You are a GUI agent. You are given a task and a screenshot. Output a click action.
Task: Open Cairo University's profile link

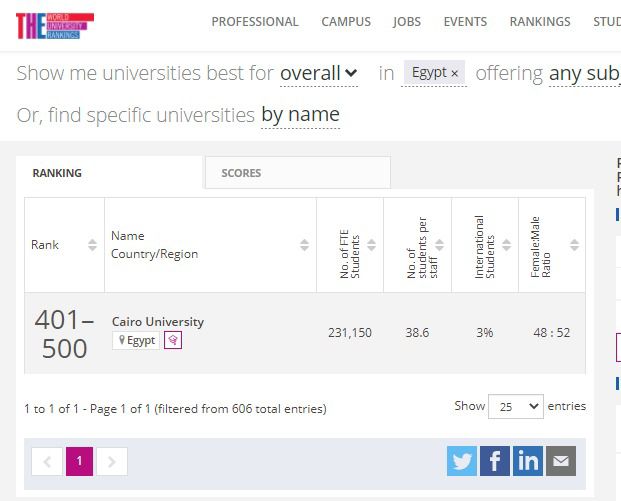click(158, 322)
